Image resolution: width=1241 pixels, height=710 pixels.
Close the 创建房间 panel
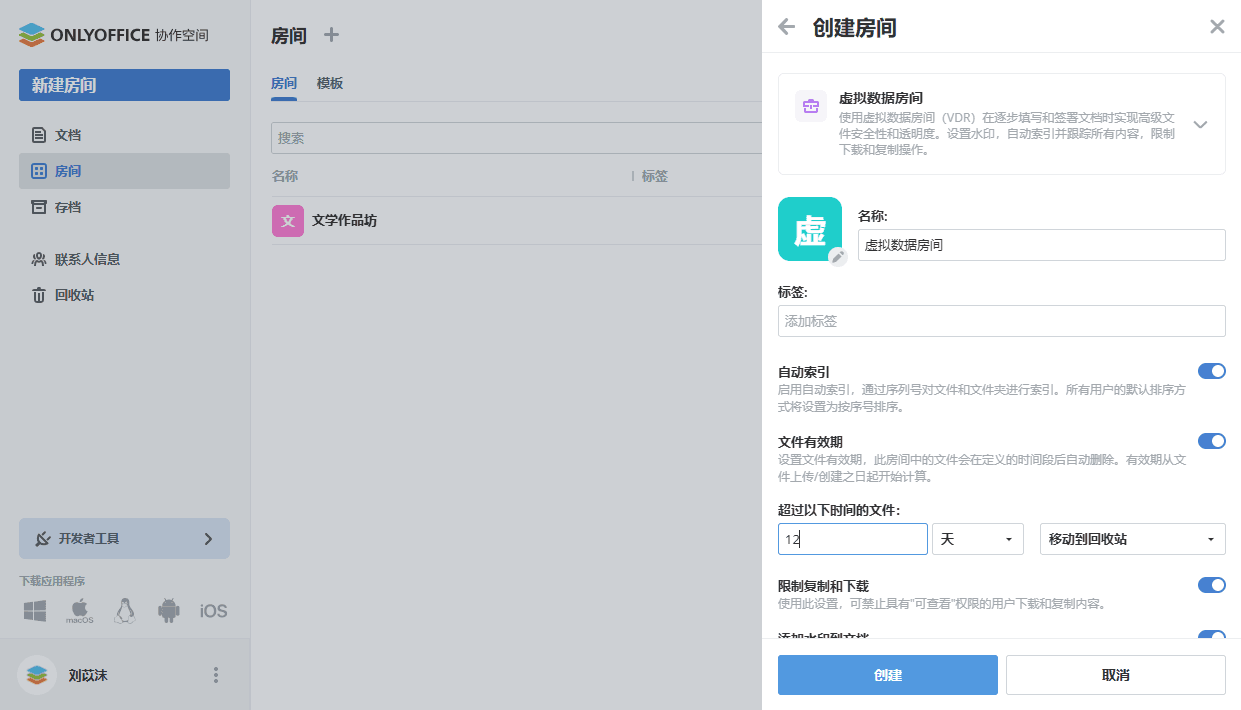click(x=1217, y=27)
